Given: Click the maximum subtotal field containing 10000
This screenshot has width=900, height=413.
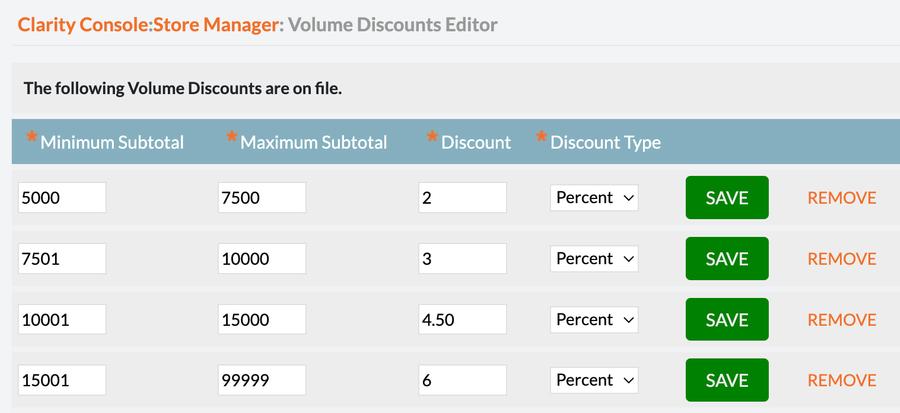Looking at the screenshot, I should 262,259.
